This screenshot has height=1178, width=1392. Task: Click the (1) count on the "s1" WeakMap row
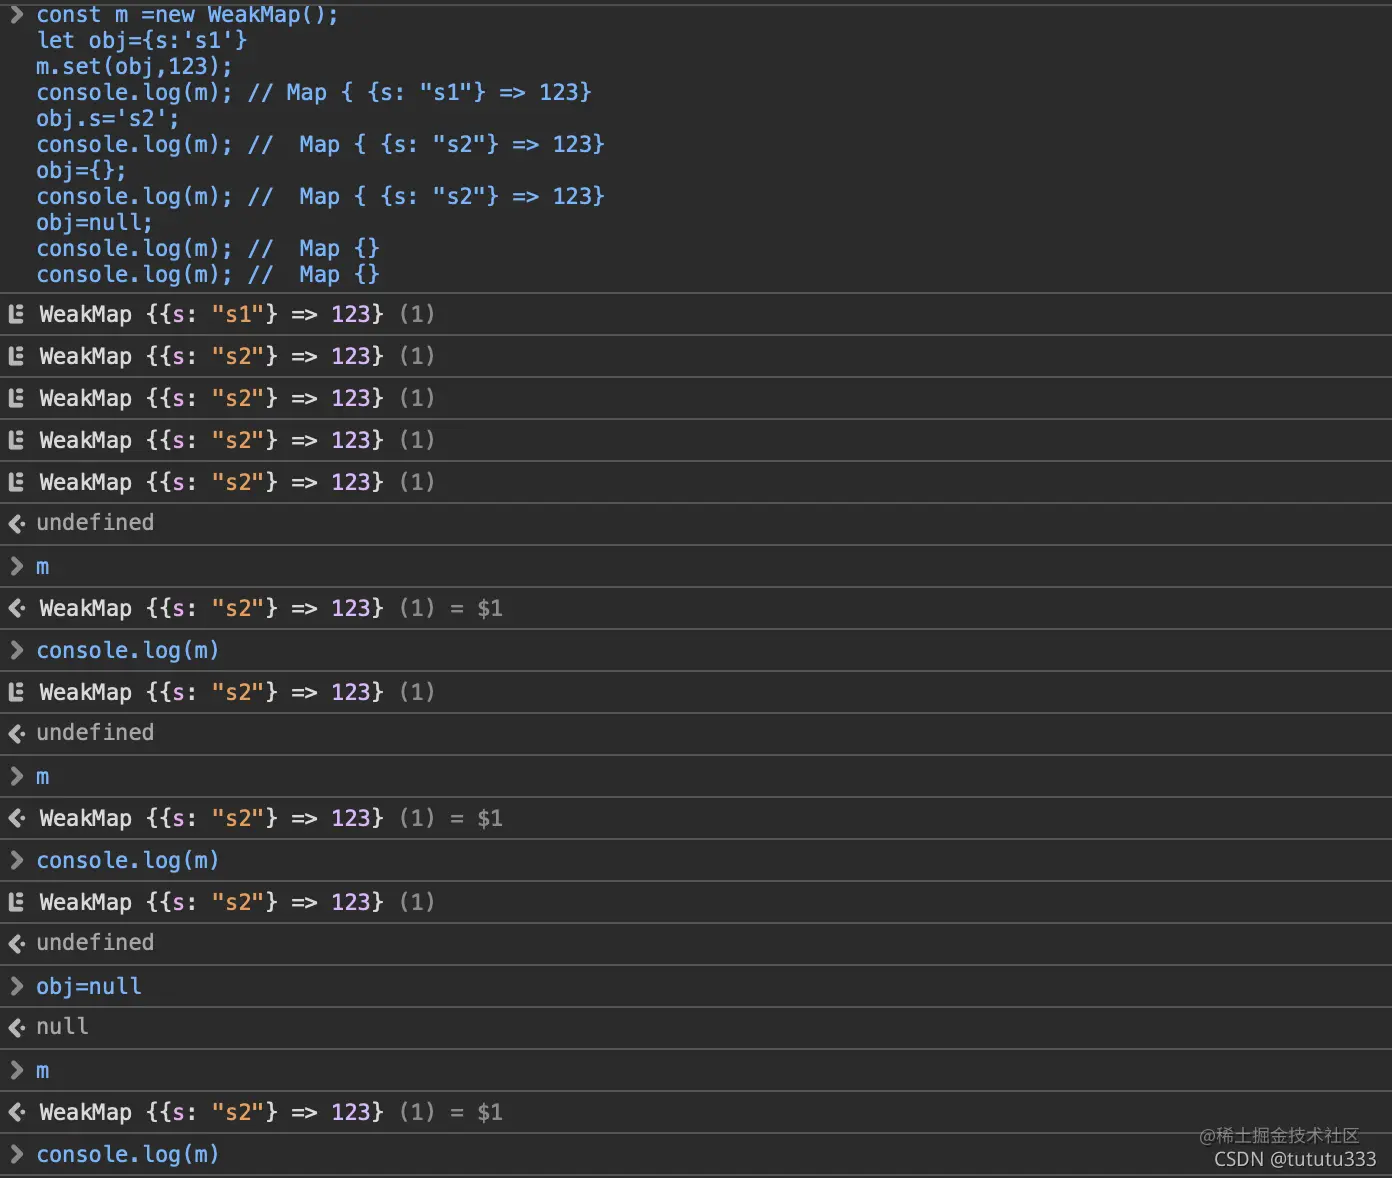417,314
